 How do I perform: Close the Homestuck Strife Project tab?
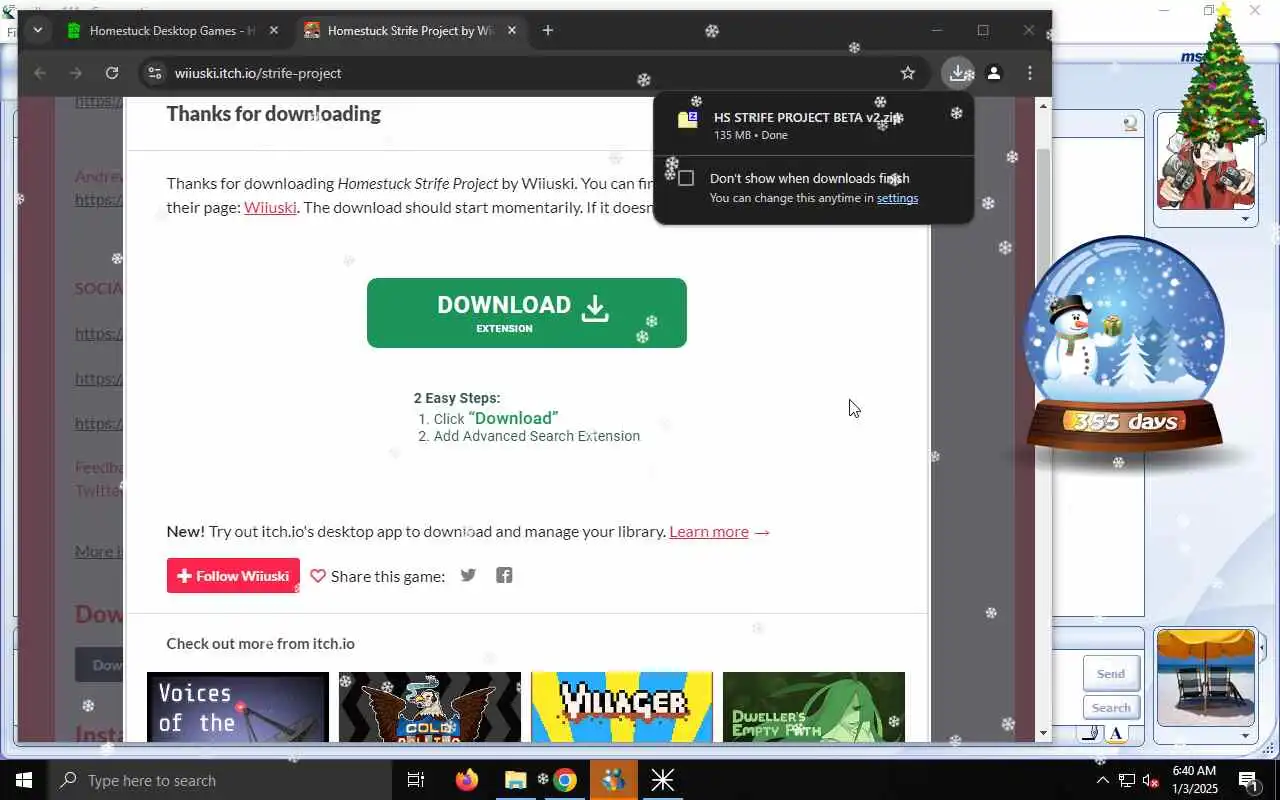512,30
